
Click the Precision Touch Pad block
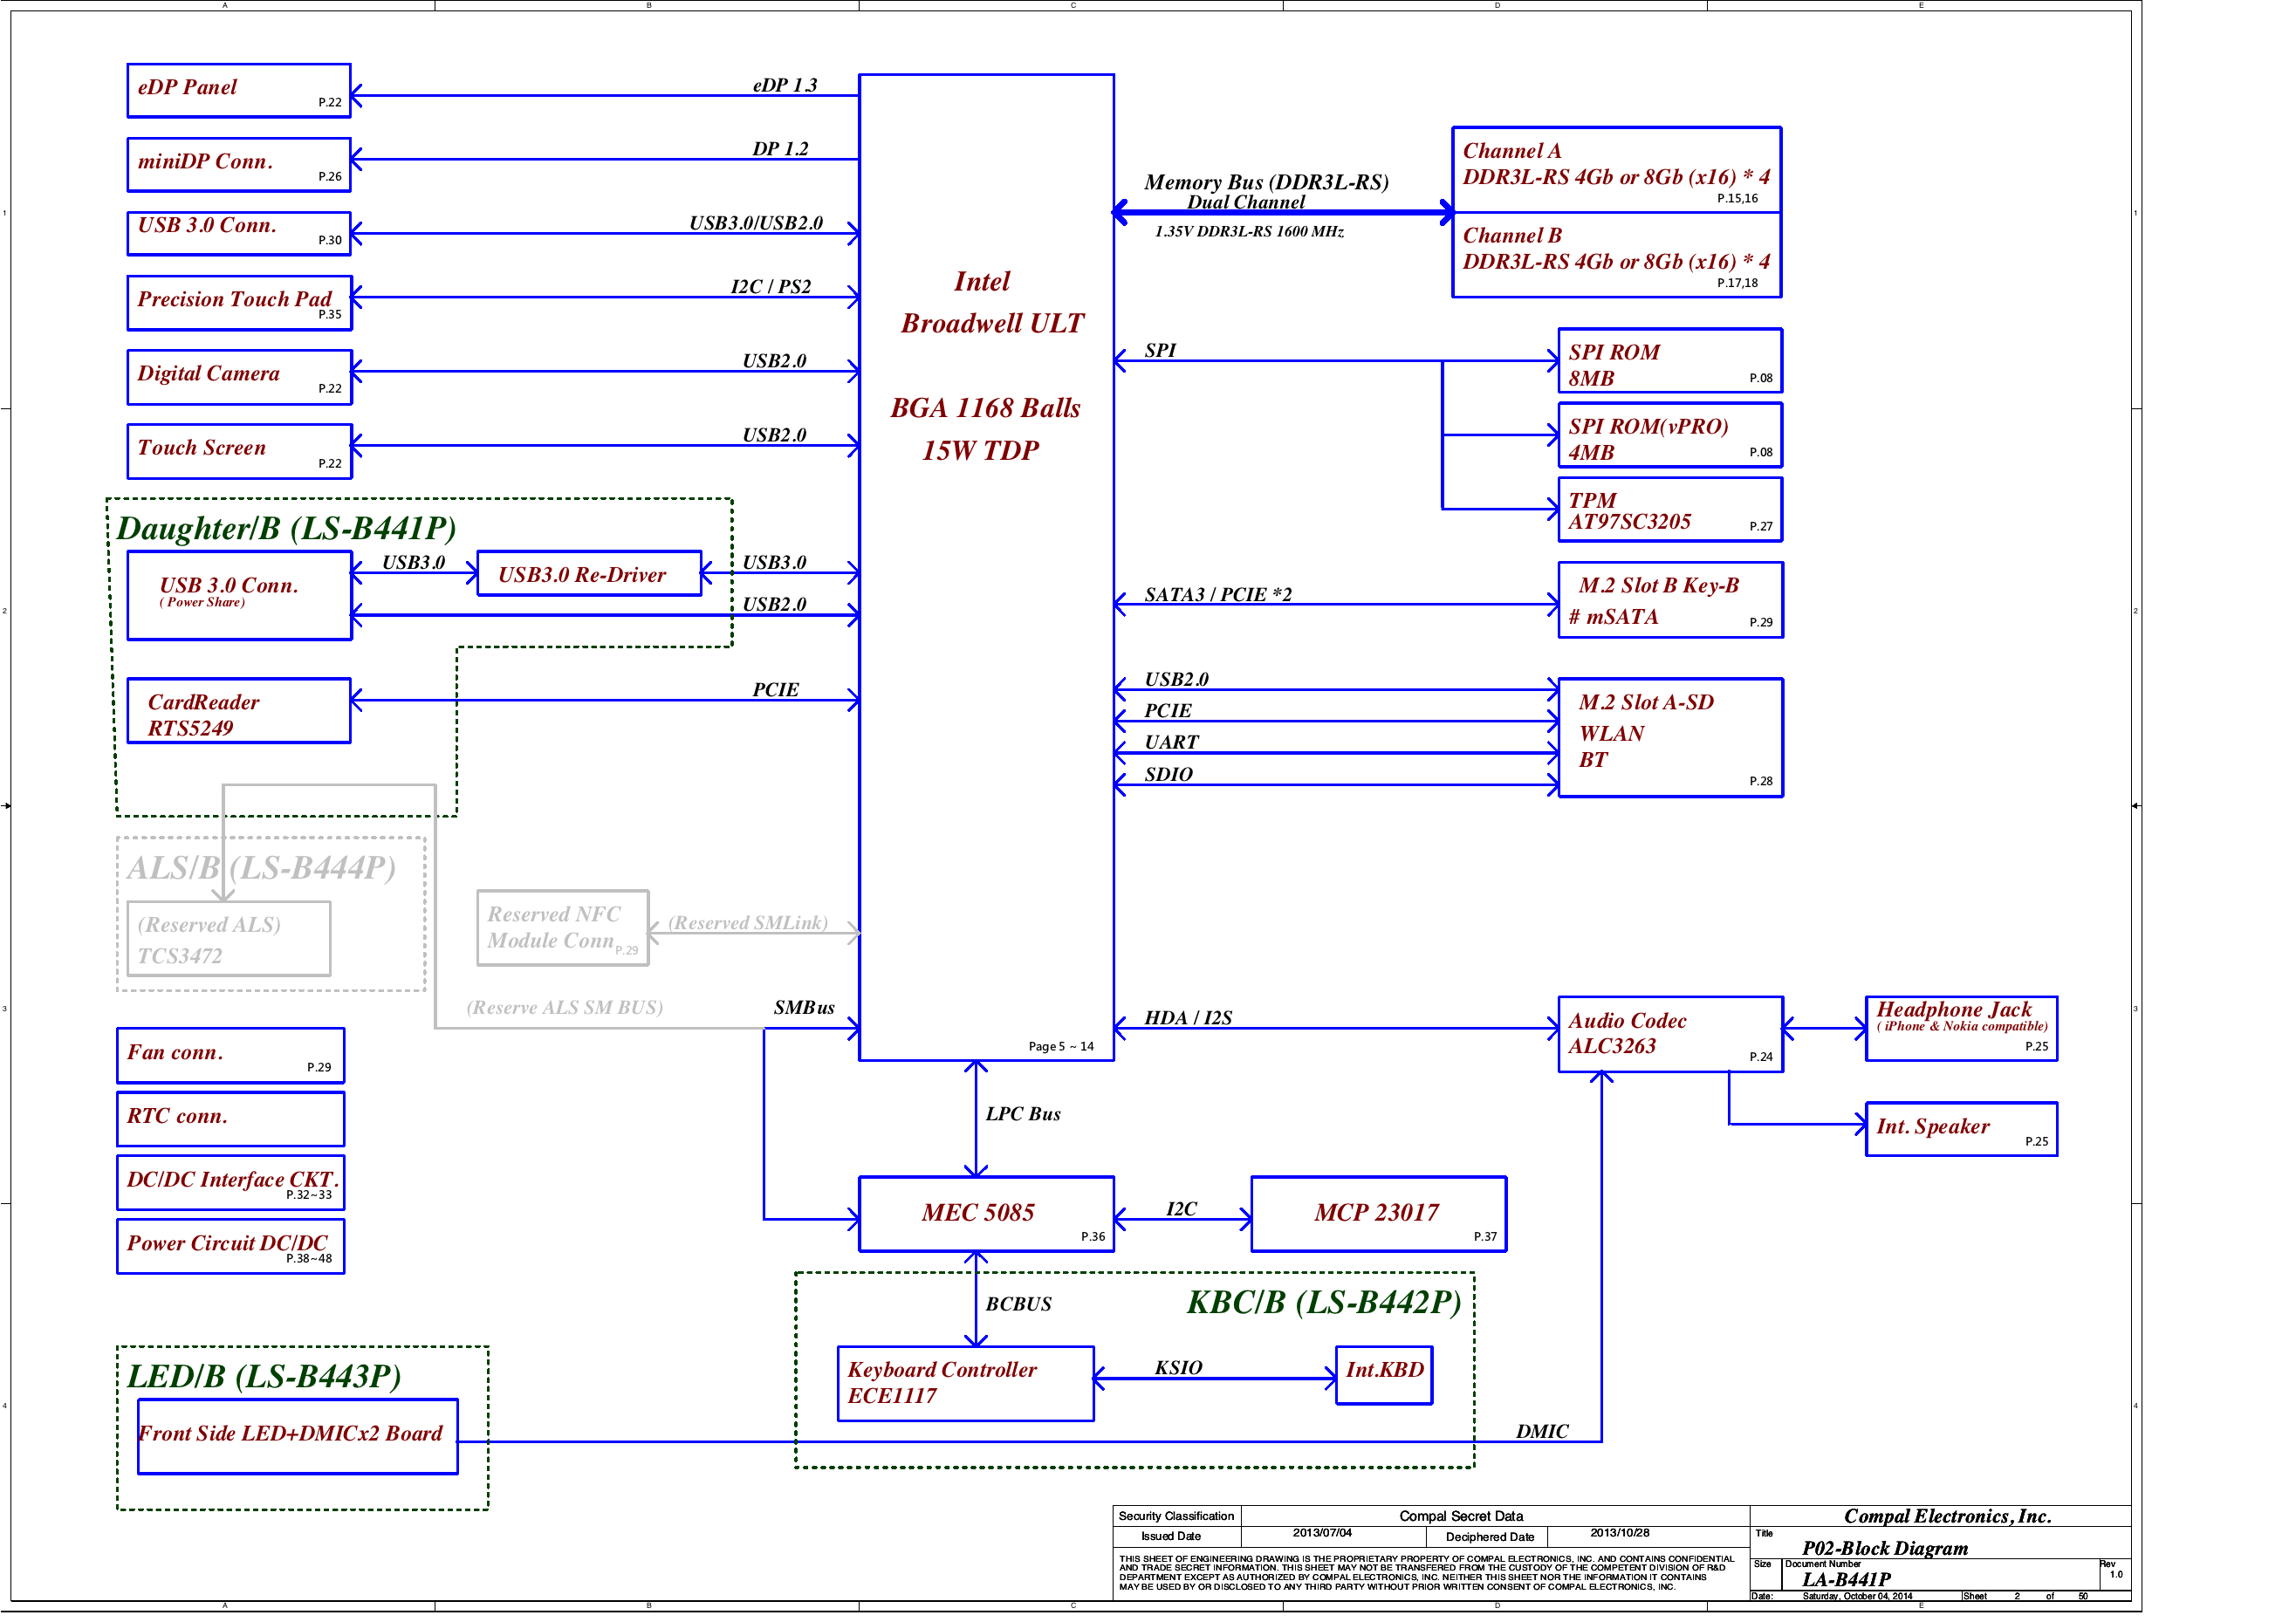click(x=238, y=302)
